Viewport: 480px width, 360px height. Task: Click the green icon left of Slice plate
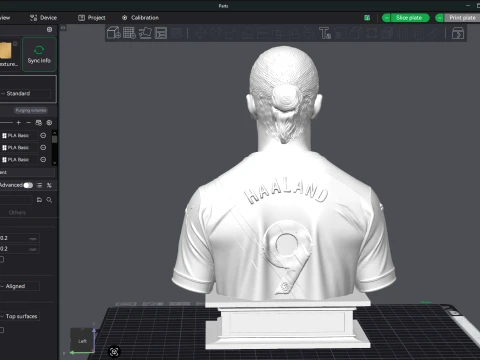(x=367, y=18)
